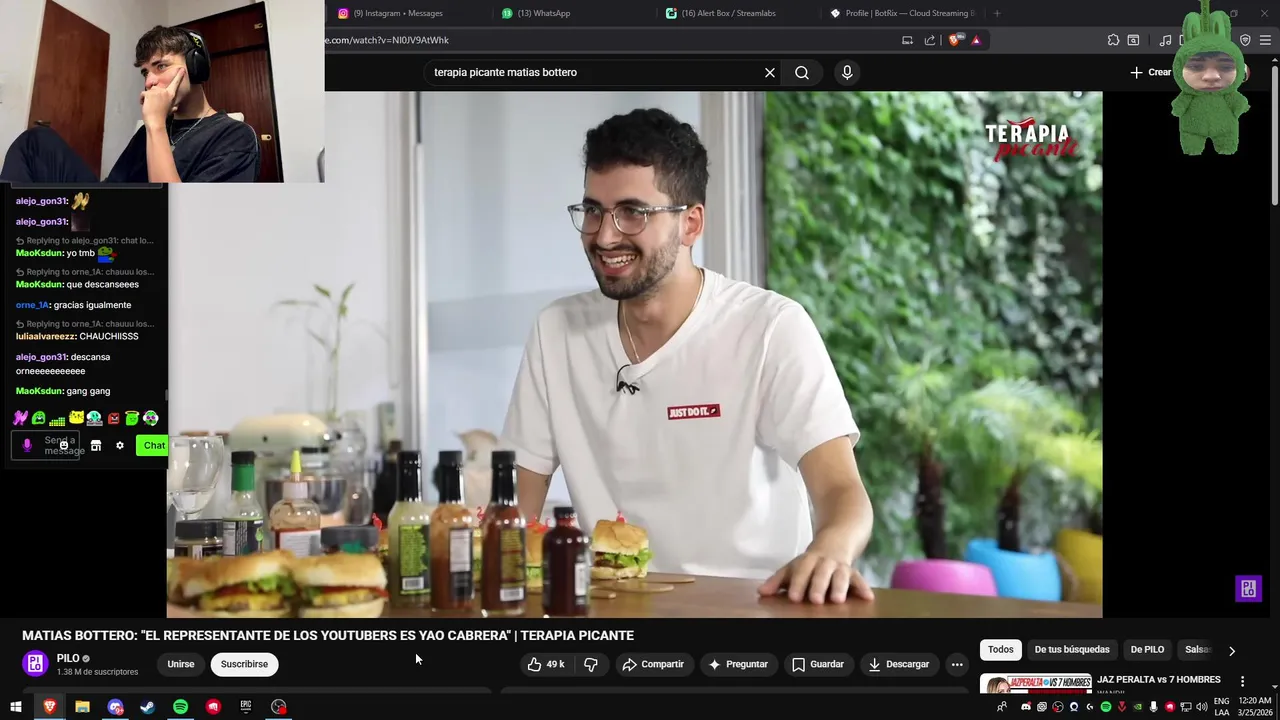The width and height of the screenshot is (1280, 720).
Task: Open Steam from the taskbar
Action: (x=147, y=707)
